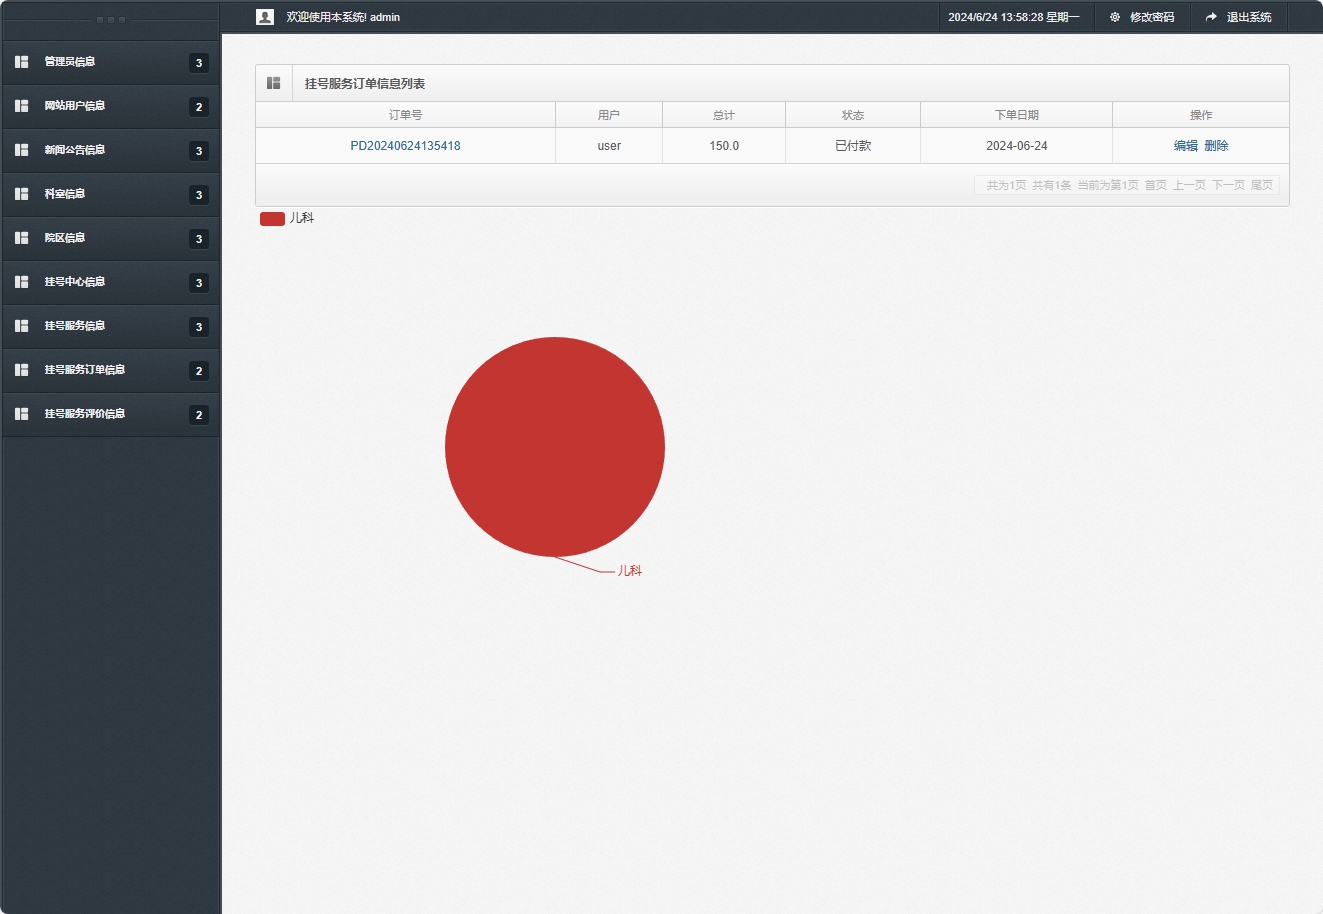Click the 尾页 pagination link
Viewport: 1323px width, 914px height.
[1261, 185]
